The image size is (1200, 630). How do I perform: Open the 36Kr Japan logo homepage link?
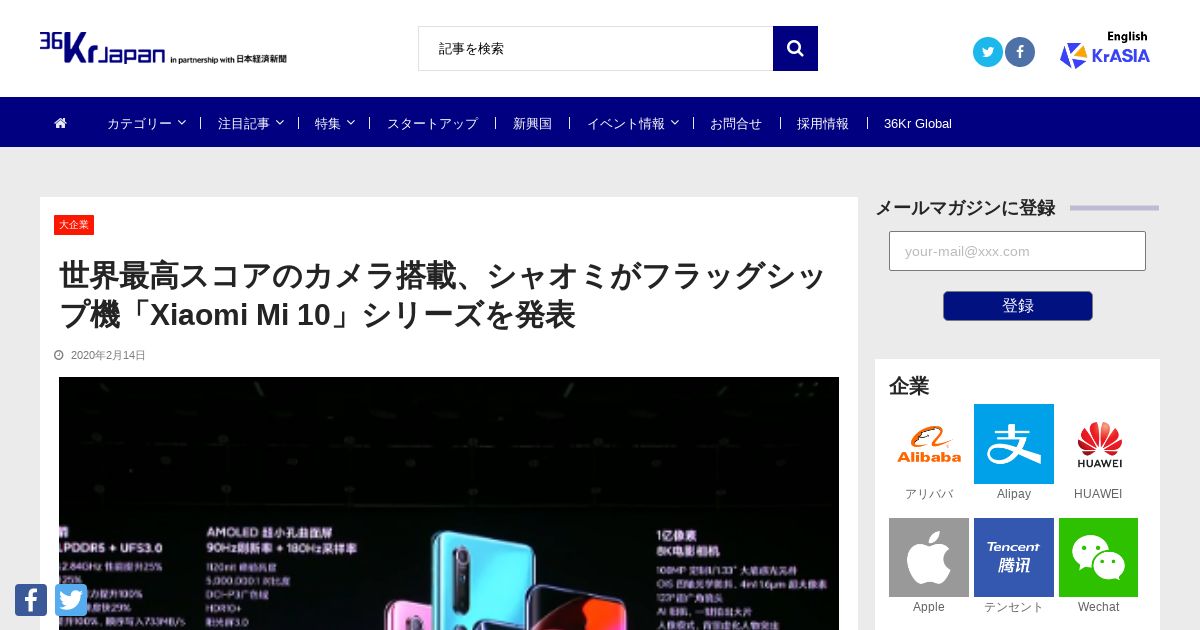tap(163, 48)
